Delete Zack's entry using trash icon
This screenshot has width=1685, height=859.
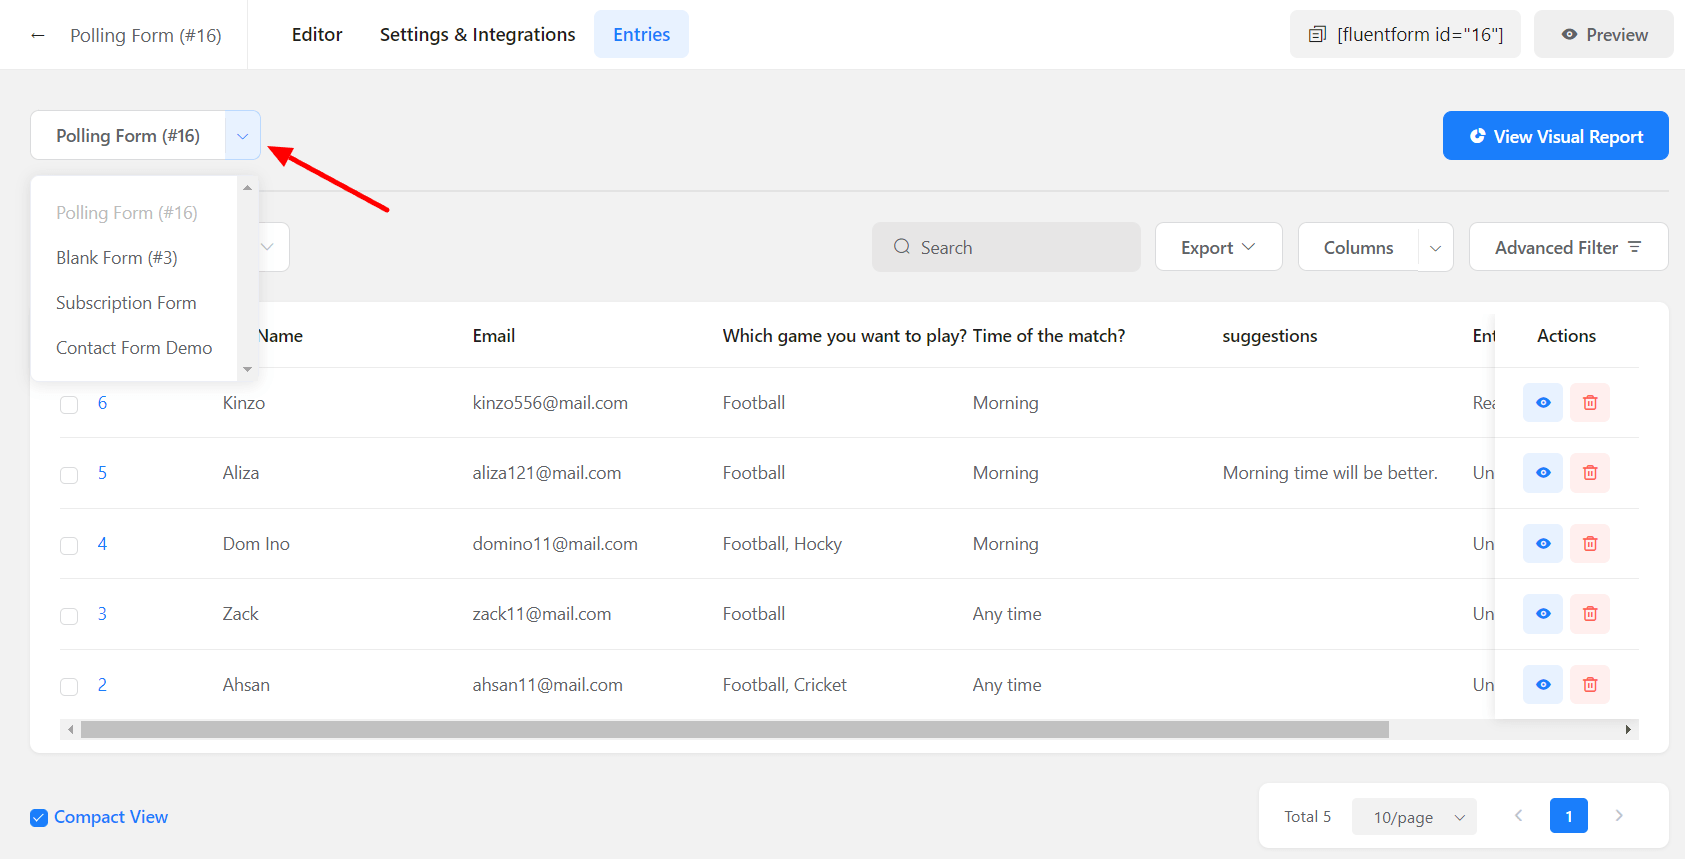click(1589, 614)
